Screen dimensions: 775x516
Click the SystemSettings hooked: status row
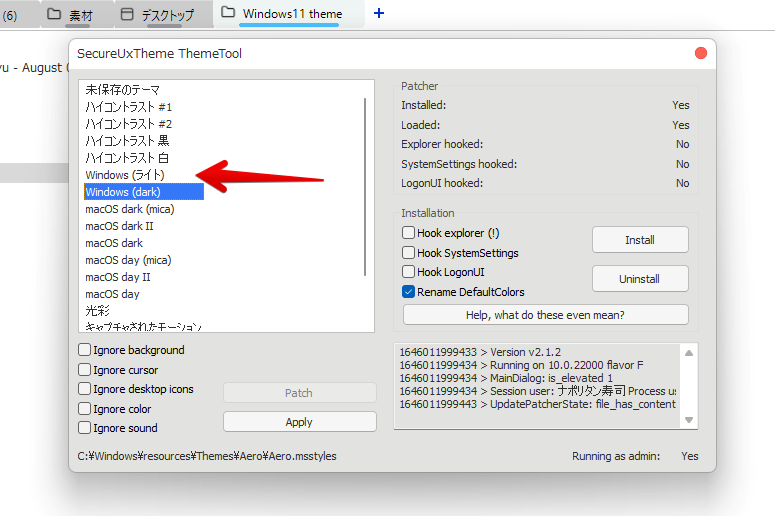click(545, 164)
